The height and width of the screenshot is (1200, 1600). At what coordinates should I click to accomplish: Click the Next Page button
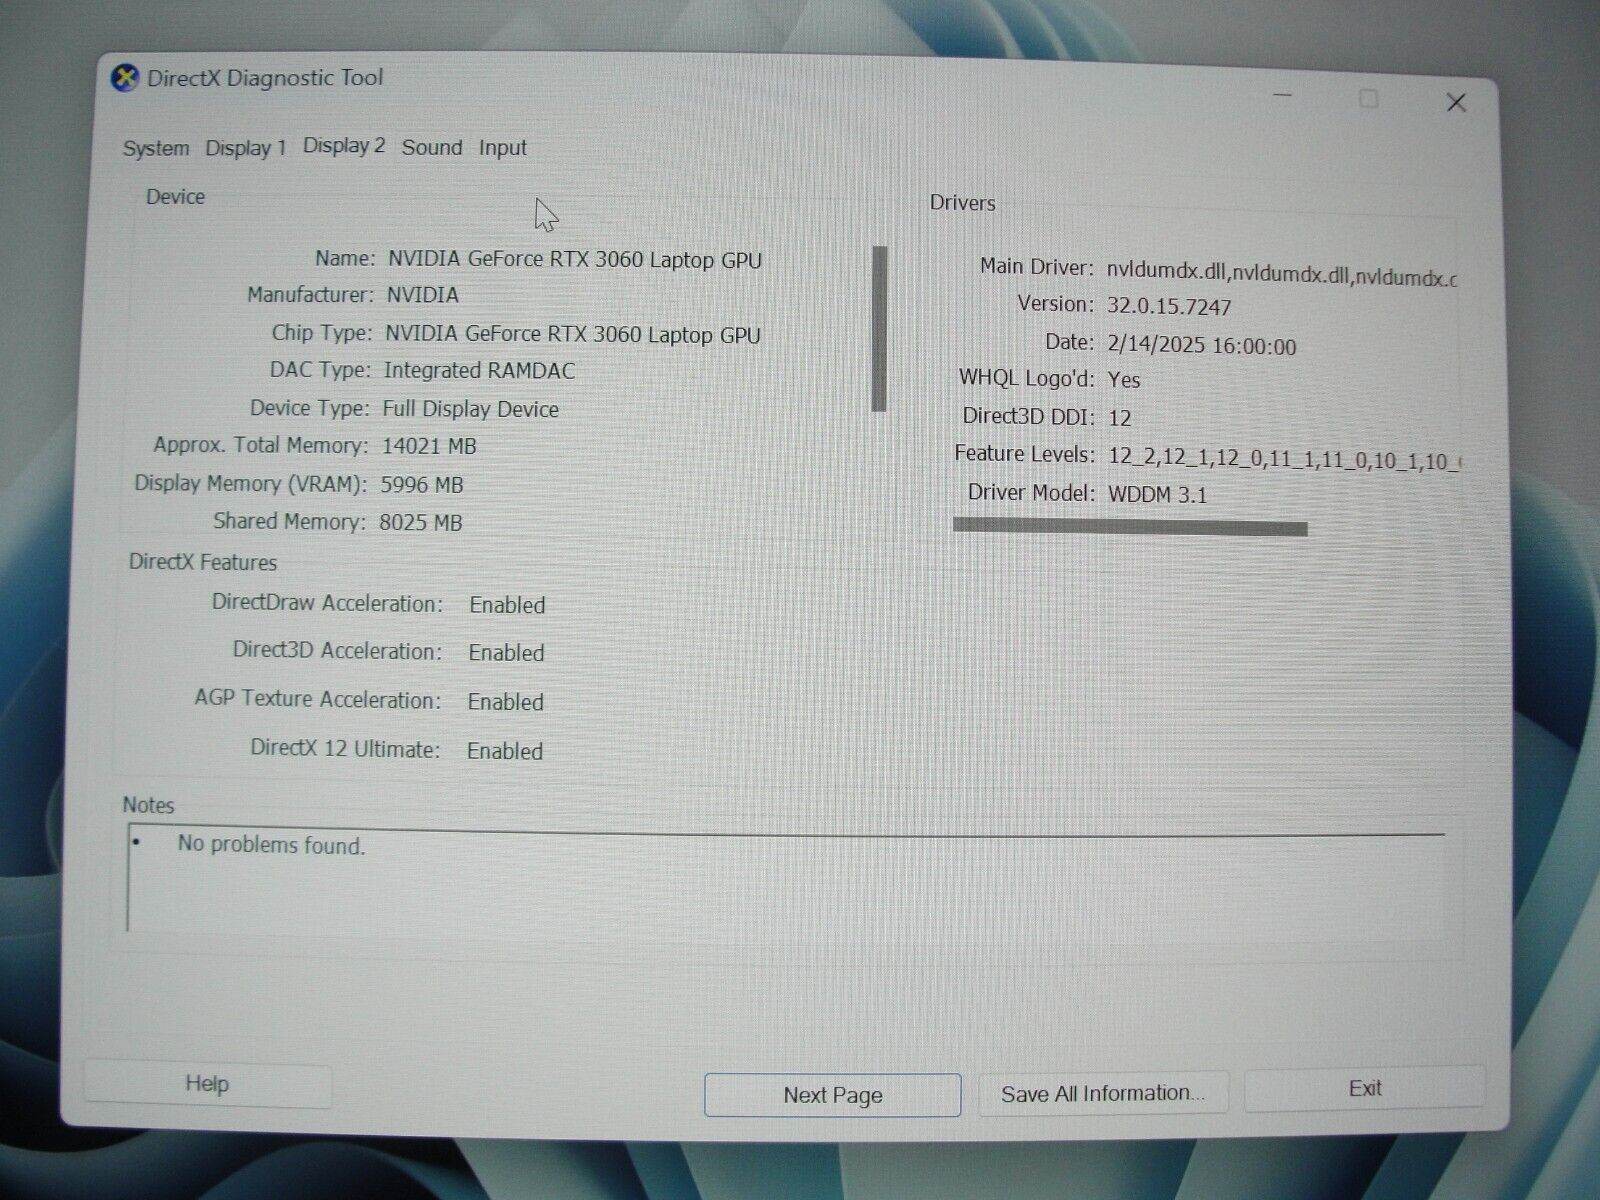point(832,1095)
